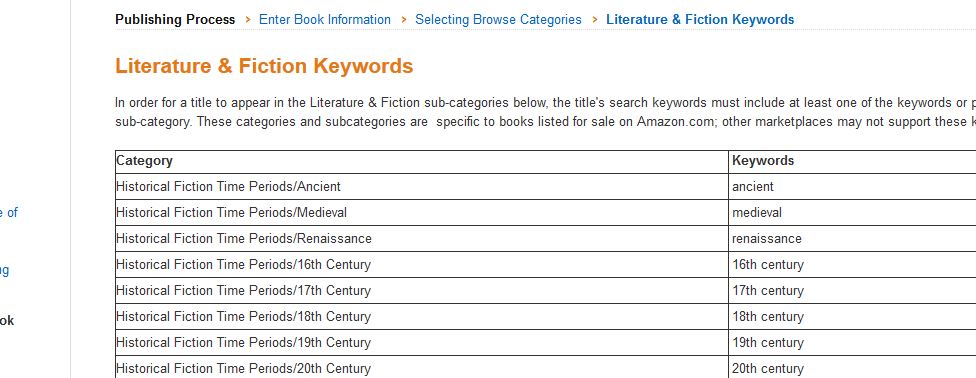The height and width of the screenshot is (378, 976).
Task: Click the Publishing Process breadcrumb label
Action: click(x=175, y=20)
